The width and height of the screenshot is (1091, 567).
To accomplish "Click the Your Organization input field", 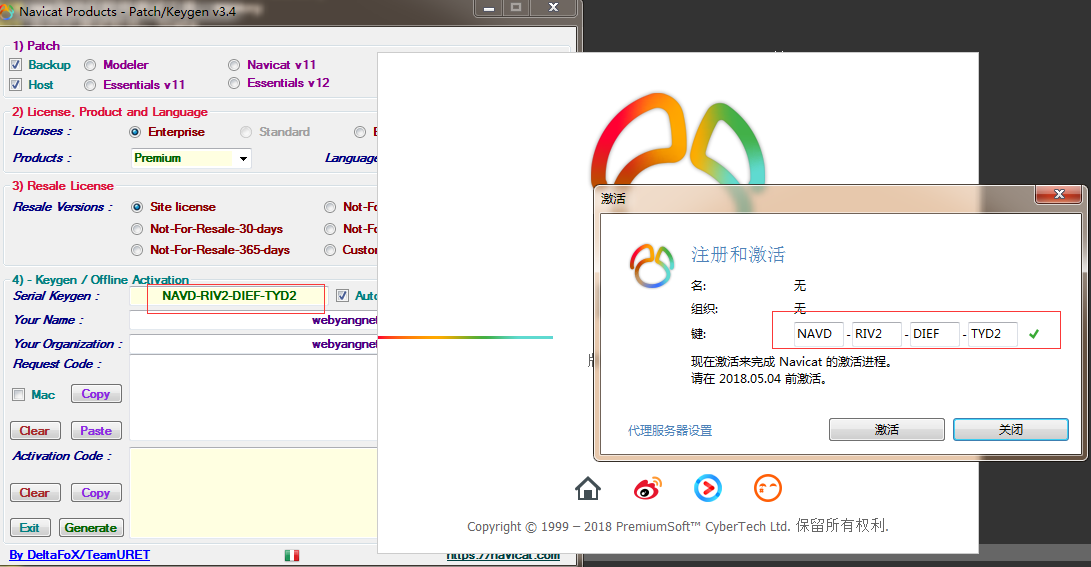I will (x=253, y=344).
